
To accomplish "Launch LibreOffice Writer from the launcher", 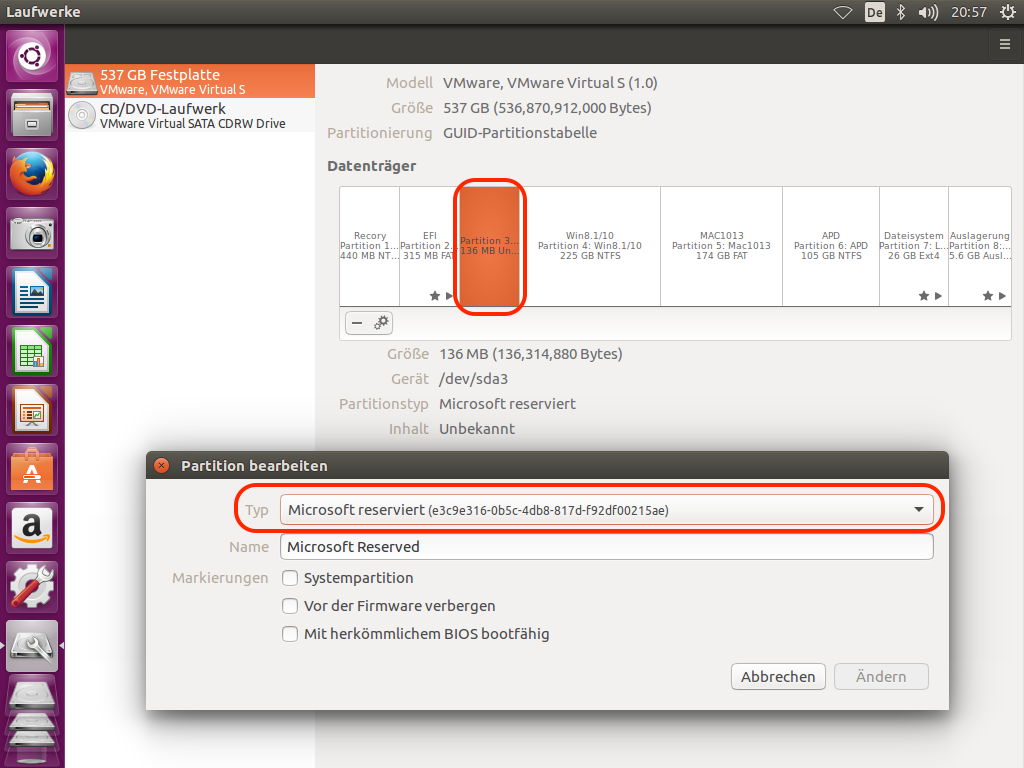I will point(32,292).
